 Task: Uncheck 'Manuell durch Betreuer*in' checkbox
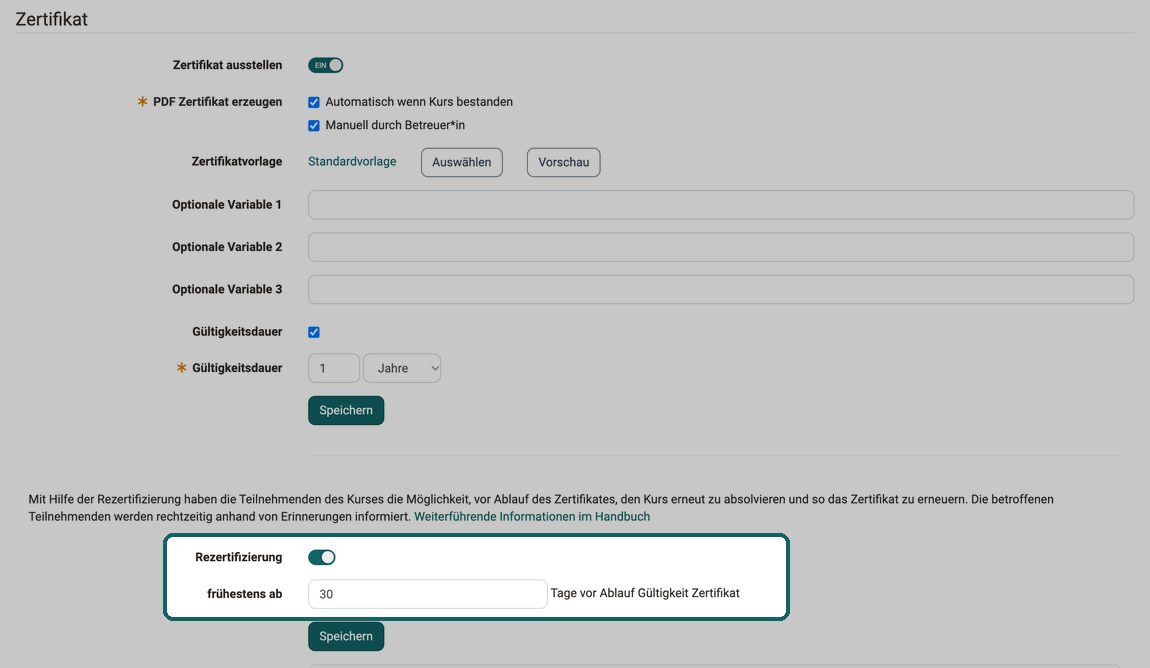(314, 125)
